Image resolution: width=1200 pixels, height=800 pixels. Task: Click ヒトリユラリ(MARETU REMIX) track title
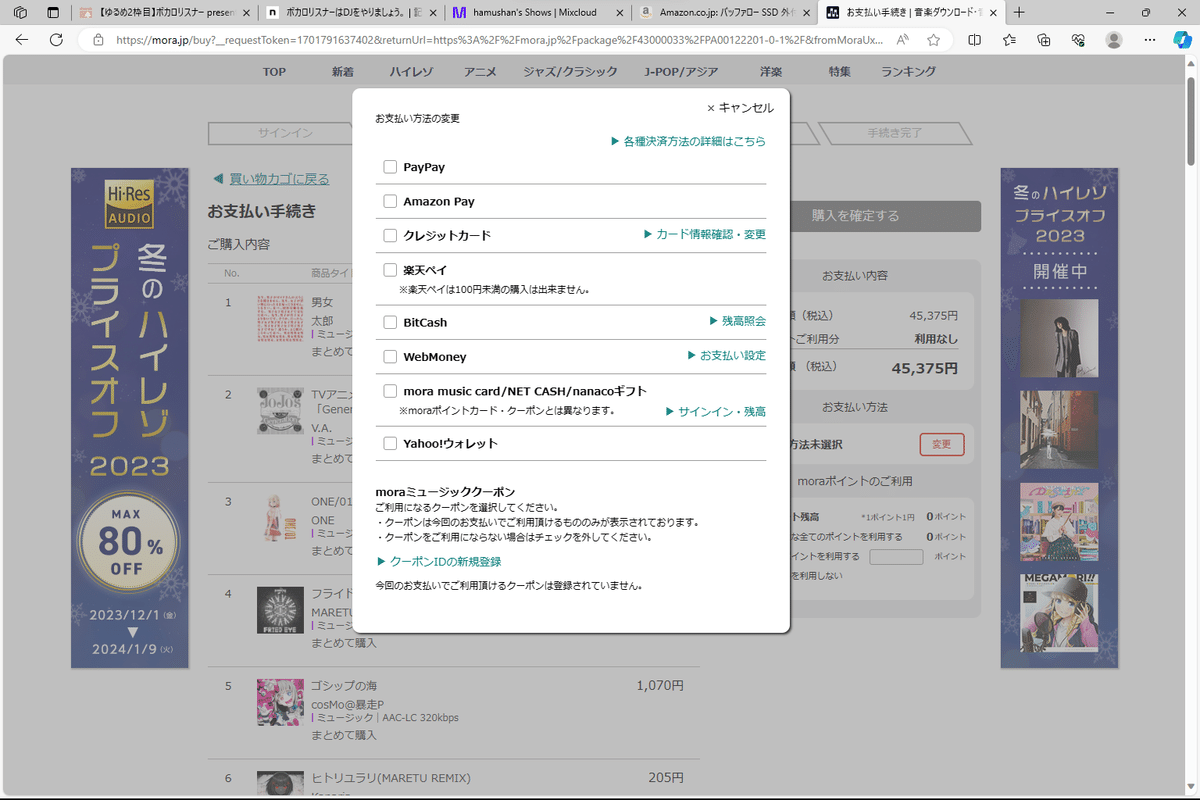click(x=391, y=778)
